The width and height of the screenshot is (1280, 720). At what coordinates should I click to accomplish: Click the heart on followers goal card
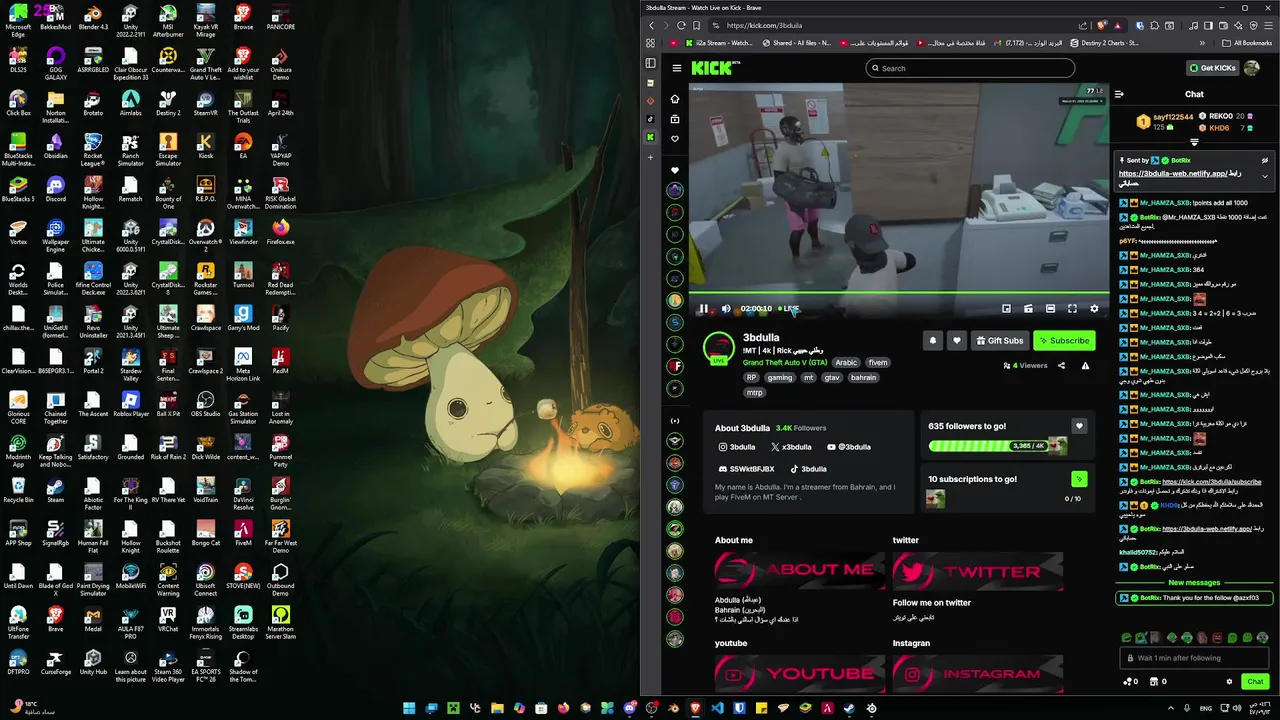(1079, 426)
